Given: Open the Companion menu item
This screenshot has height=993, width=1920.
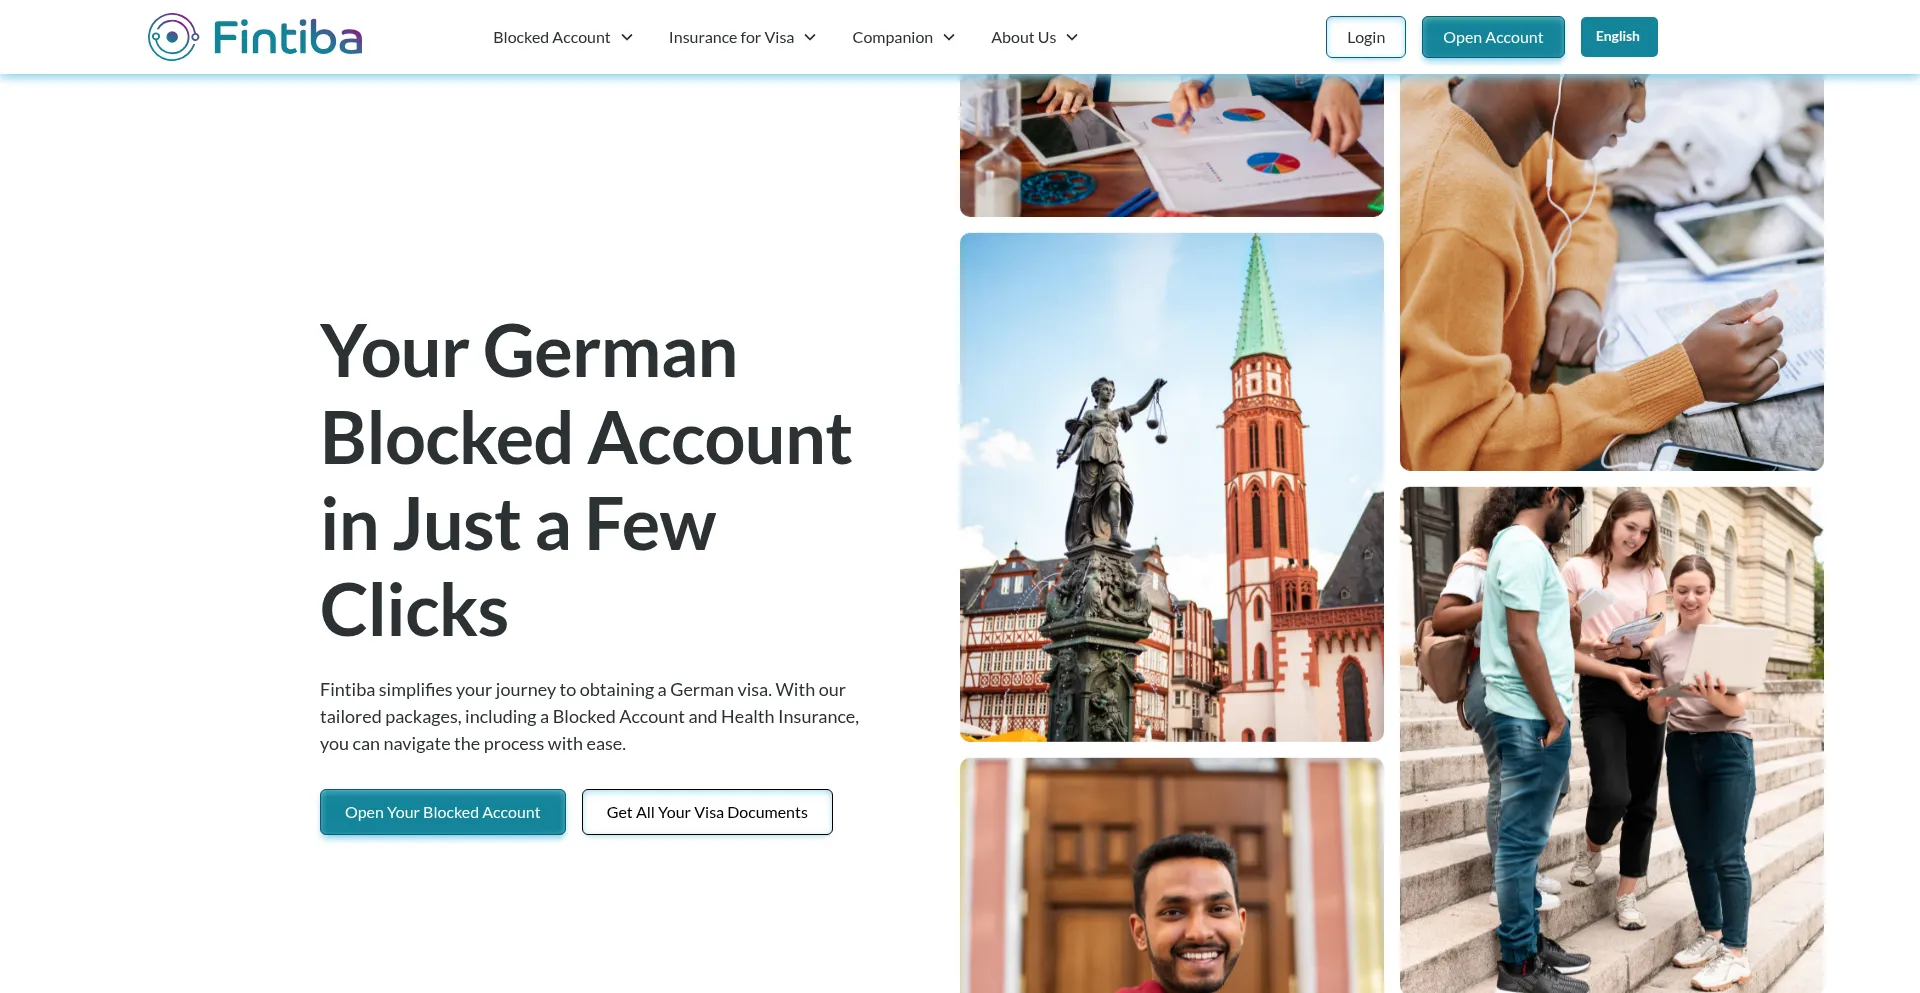Looking at the screenshot, I should (x=892, y=38).
